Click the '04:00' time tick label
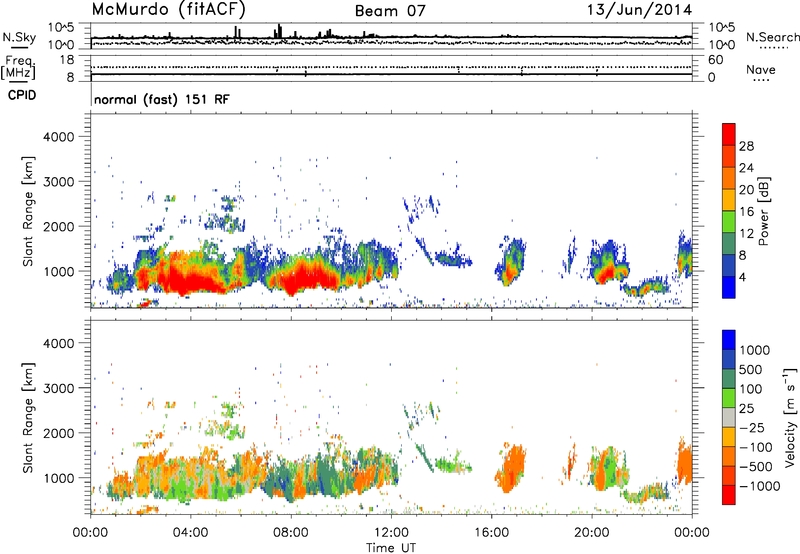800x554 pixels. 190,533
